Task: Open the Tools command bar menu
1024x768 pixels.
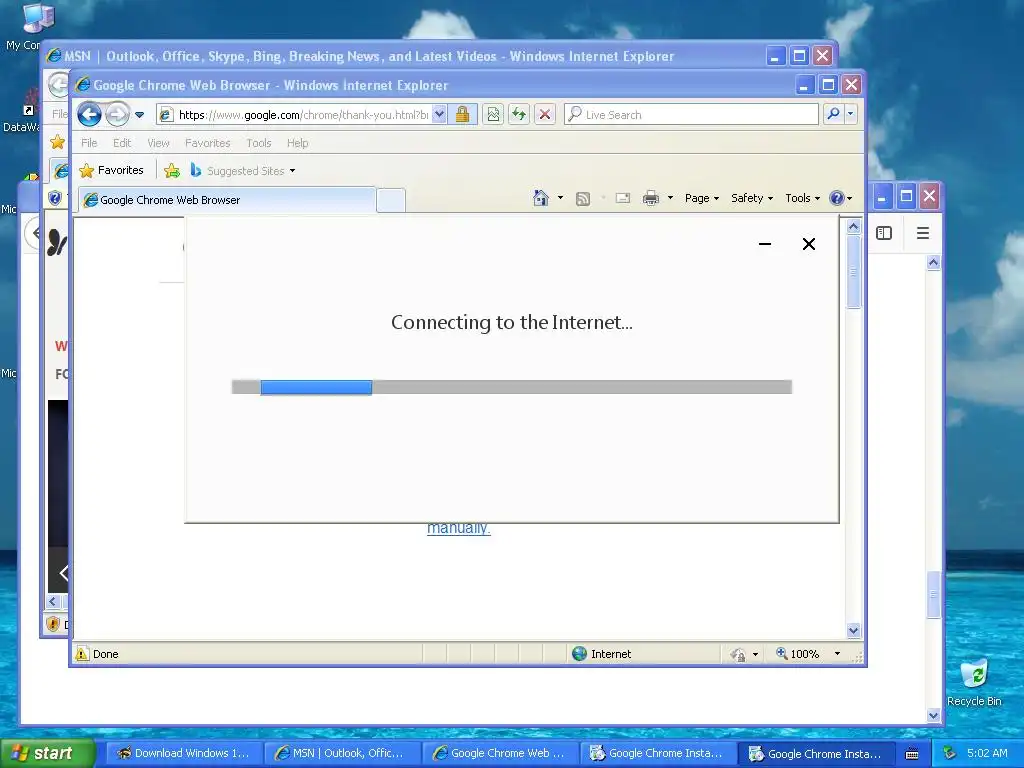Action: [802, 198]
